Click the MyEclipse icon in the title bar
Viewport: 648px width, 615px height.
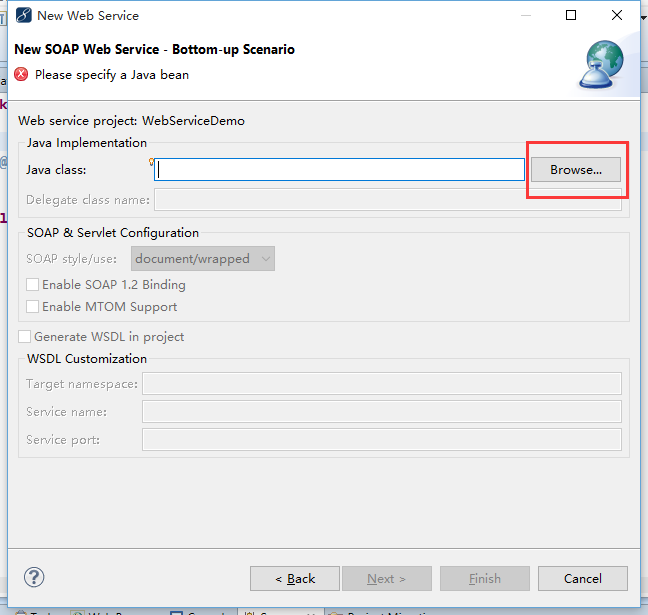coord(22,15)
